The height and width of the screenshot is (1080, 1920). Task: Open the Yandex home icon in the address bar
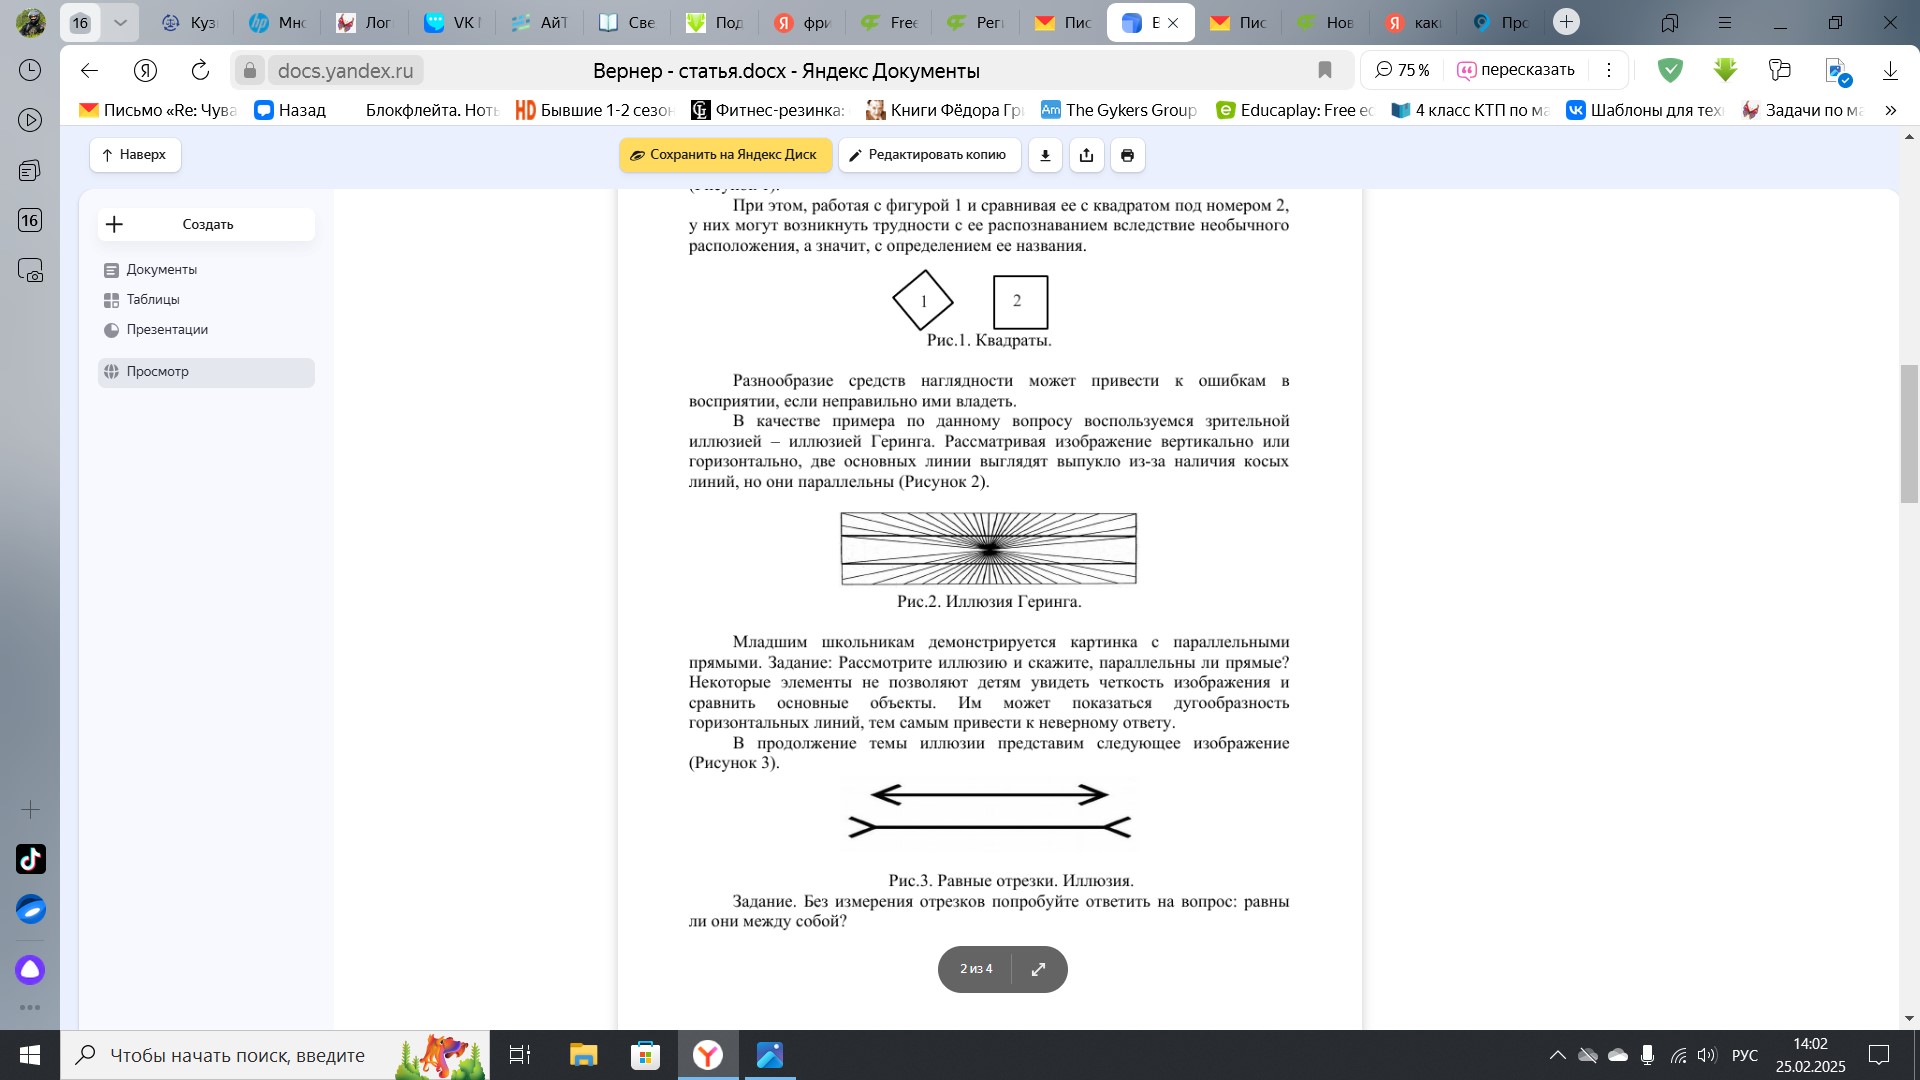click(x=146, y=70)
